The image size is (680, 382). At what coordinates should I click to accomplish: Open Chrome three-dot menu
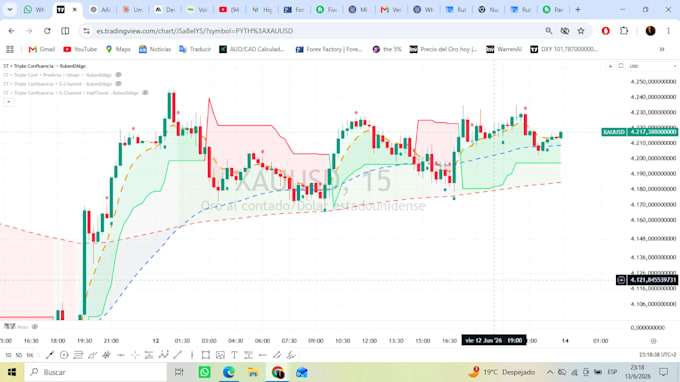668,31
